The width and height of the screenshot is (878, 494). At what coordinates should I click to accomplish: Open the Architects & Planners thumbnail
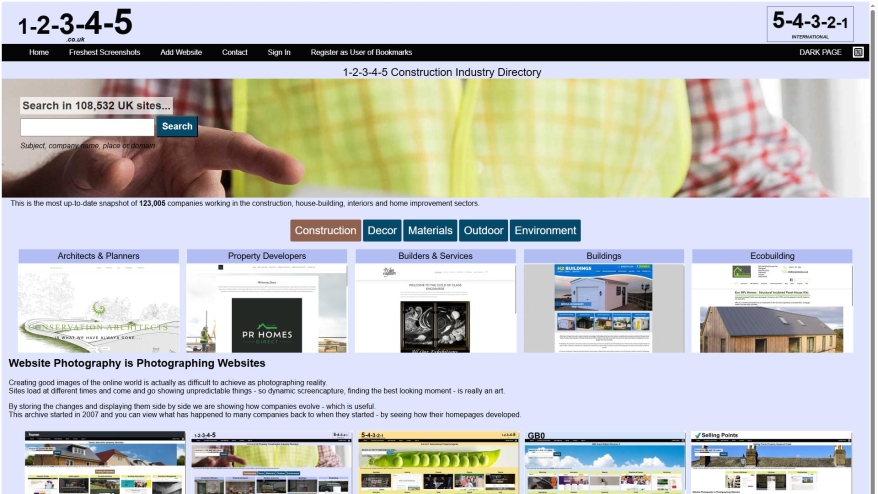98,308
